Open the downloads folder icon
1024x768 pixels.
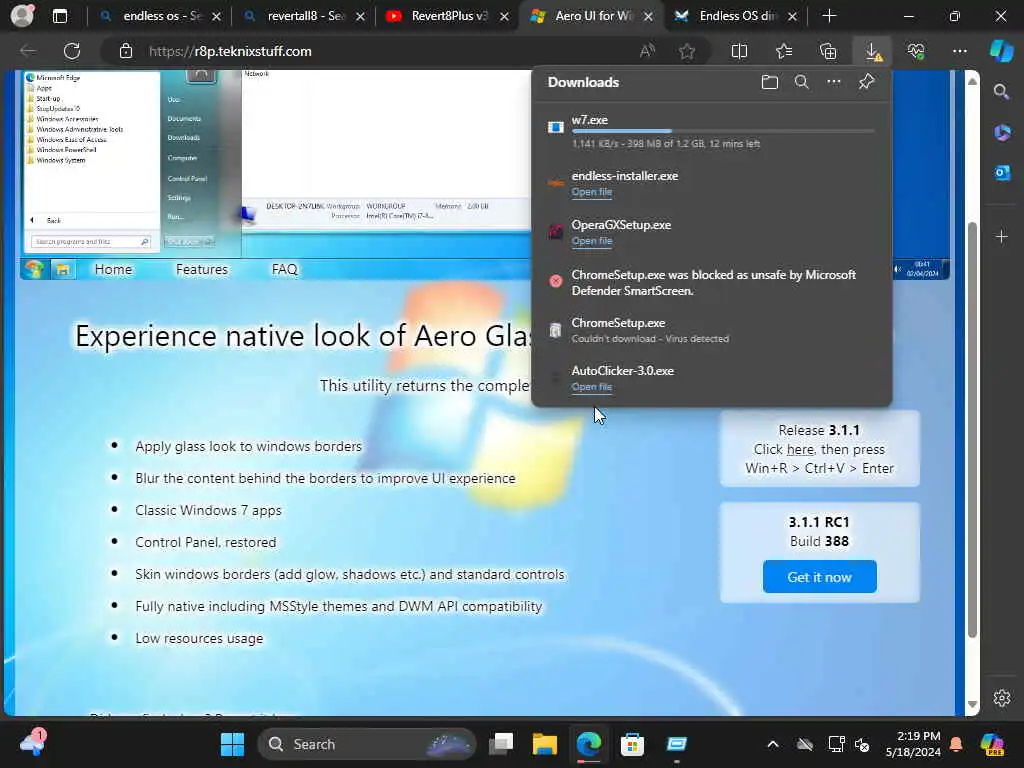(770, 82)
